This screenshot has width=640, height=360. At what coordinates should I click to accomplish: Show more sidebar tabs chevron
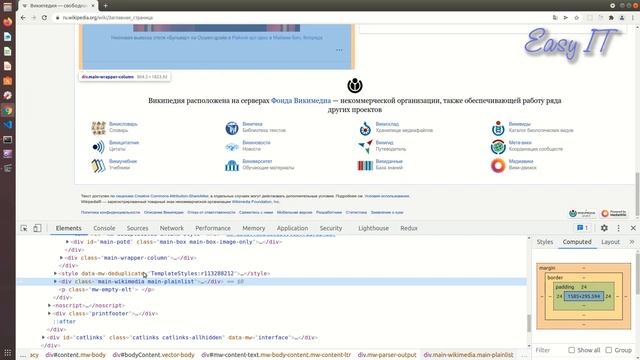631,242
